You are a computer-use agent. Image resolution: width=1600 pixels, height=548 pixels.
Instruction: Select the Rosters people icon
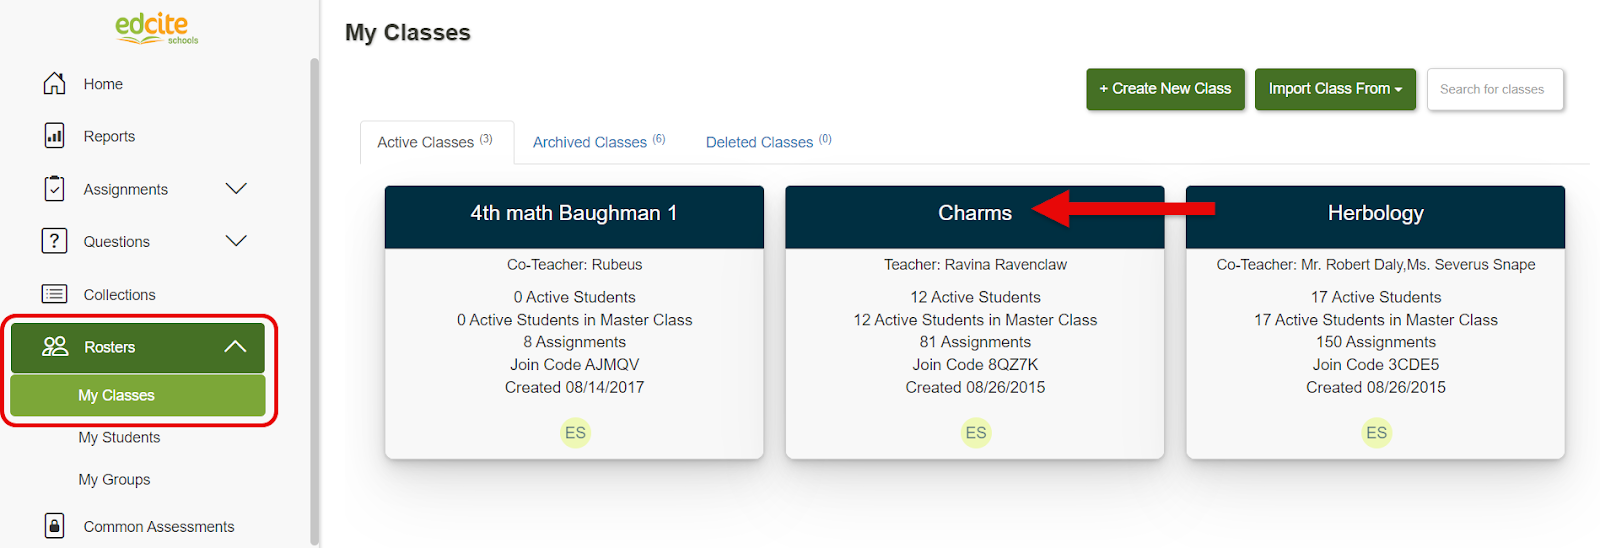coord(55,346)
